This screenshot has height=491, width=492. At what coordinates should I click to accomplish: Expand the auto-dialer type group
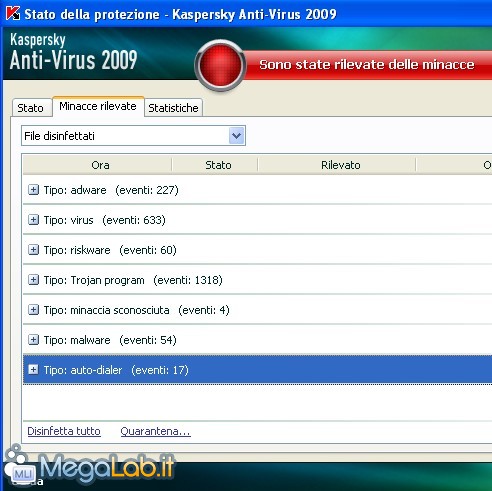pyautogui.click(x=33, y=370)
